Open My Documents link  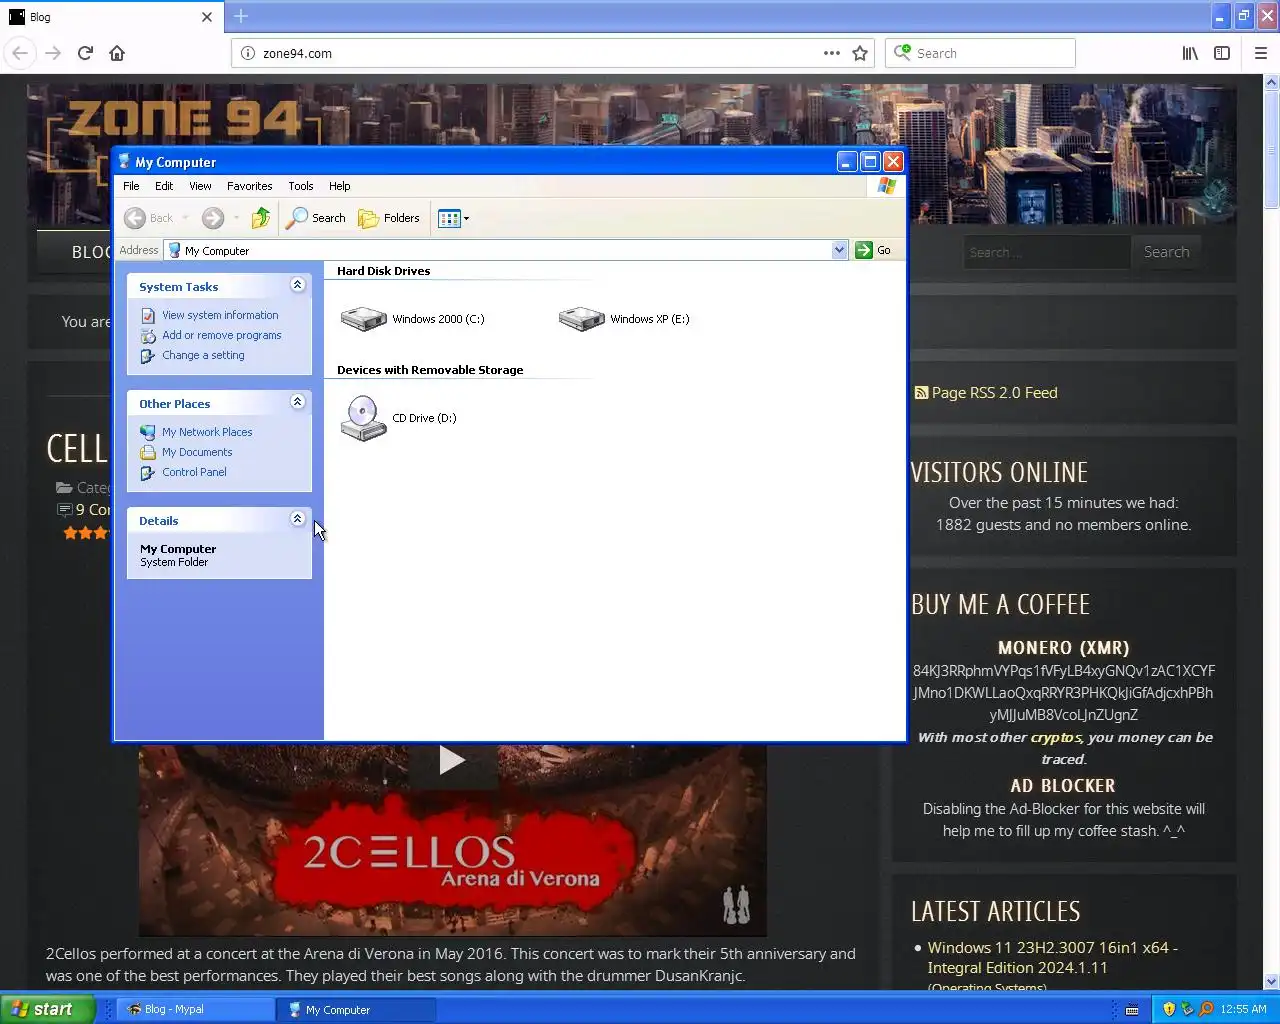[x=197, y=452]
